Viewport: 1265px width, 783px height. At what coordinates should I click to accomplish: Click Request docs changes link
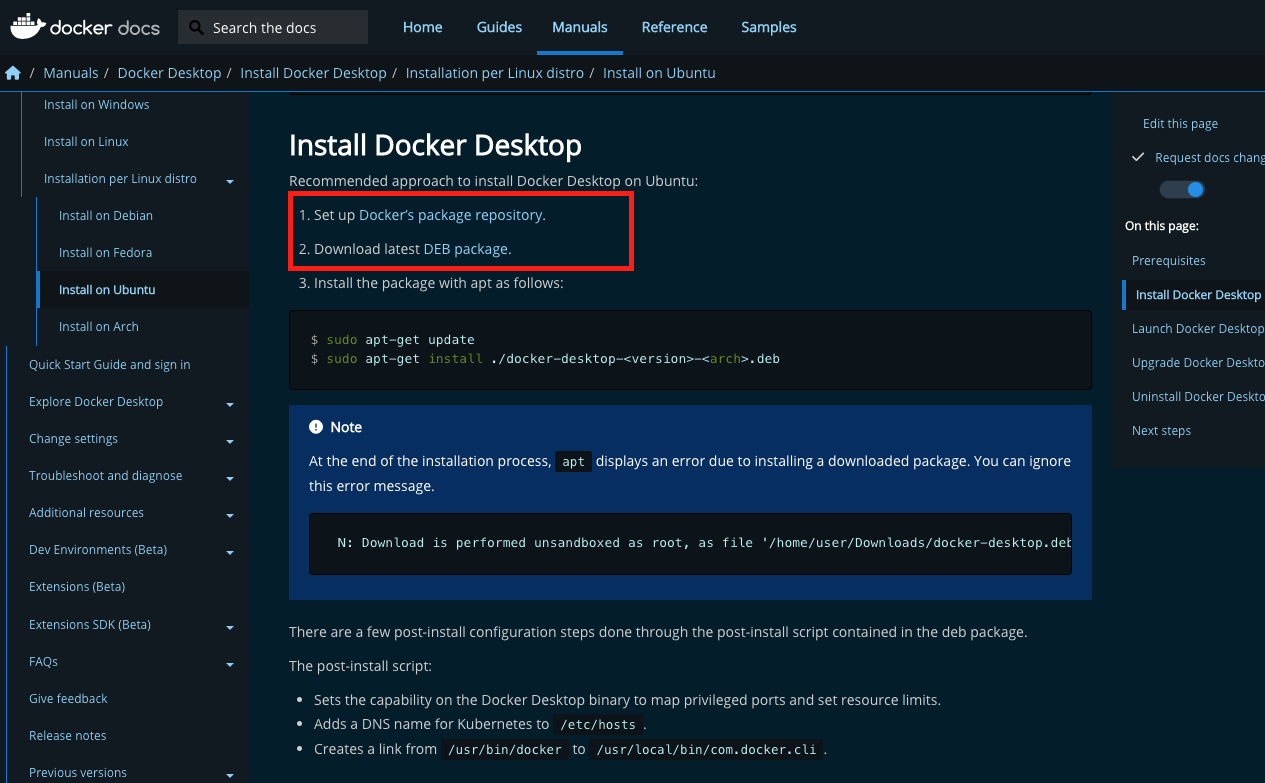coord(1210,158)
